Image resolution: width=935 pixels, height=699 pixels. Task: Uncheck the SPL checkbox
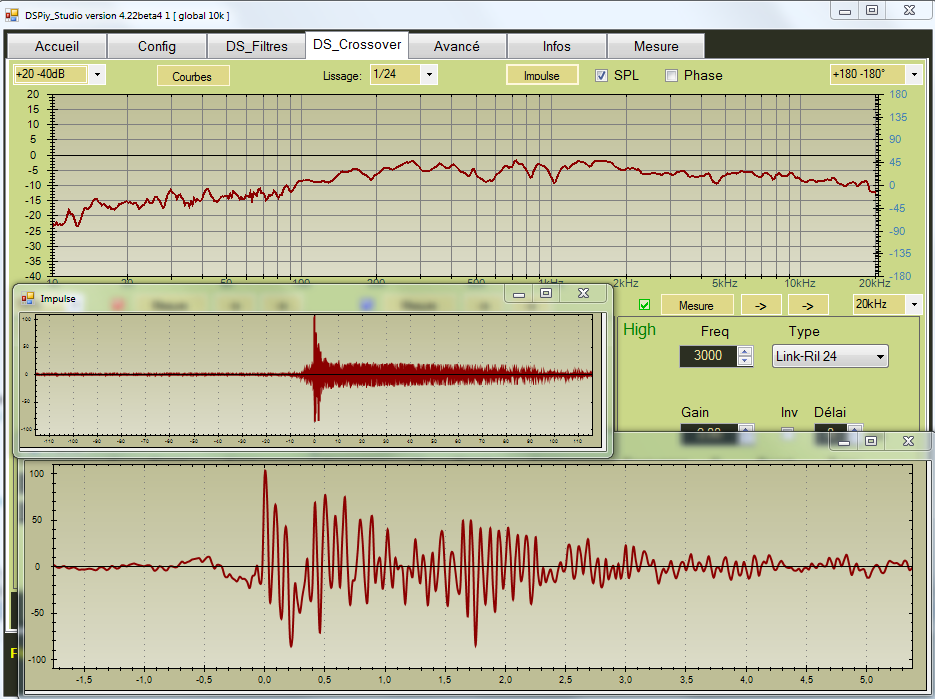click(x=601, y=75)
